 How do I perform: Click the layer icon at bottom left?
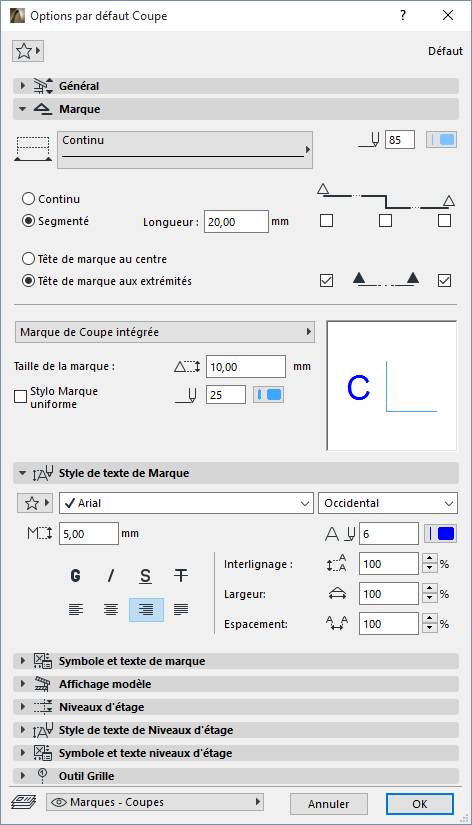(x=24, y=802)
